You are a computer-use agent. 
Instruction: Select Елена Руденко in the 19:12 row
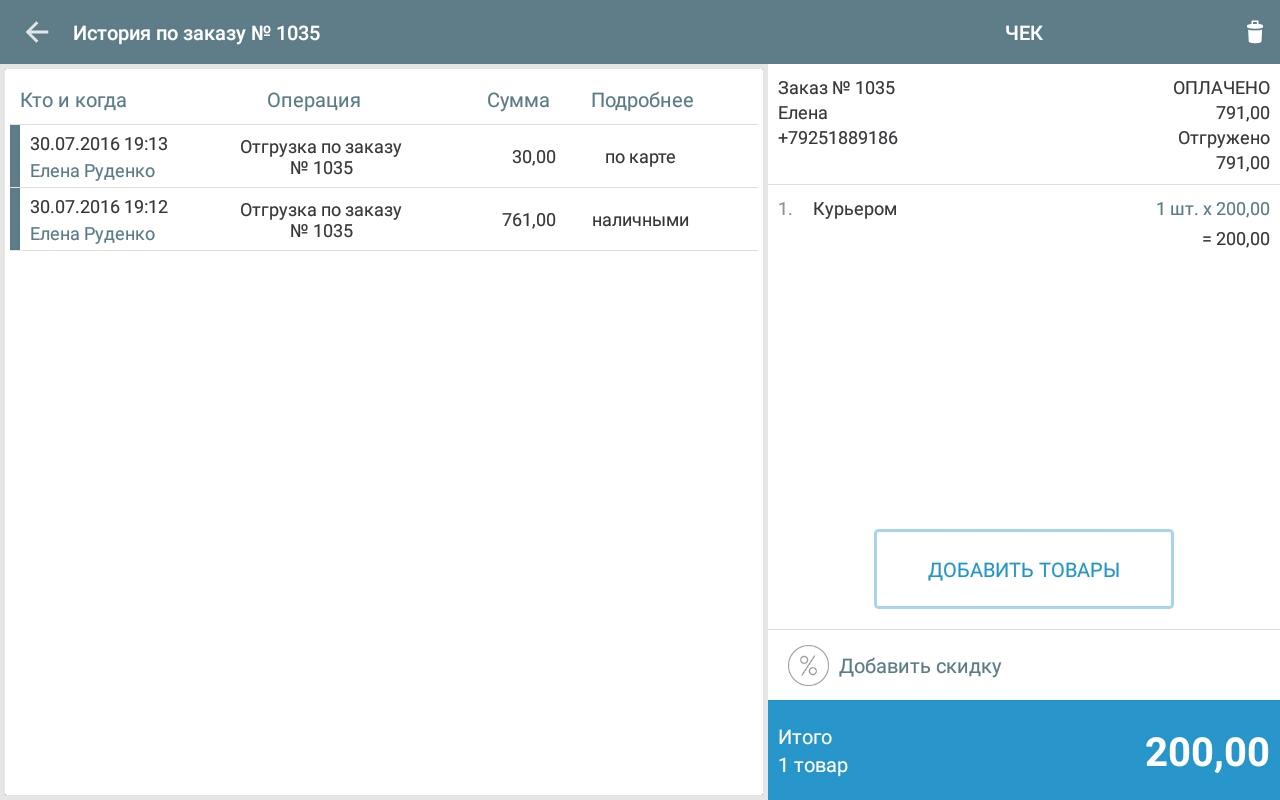[92, 234]
